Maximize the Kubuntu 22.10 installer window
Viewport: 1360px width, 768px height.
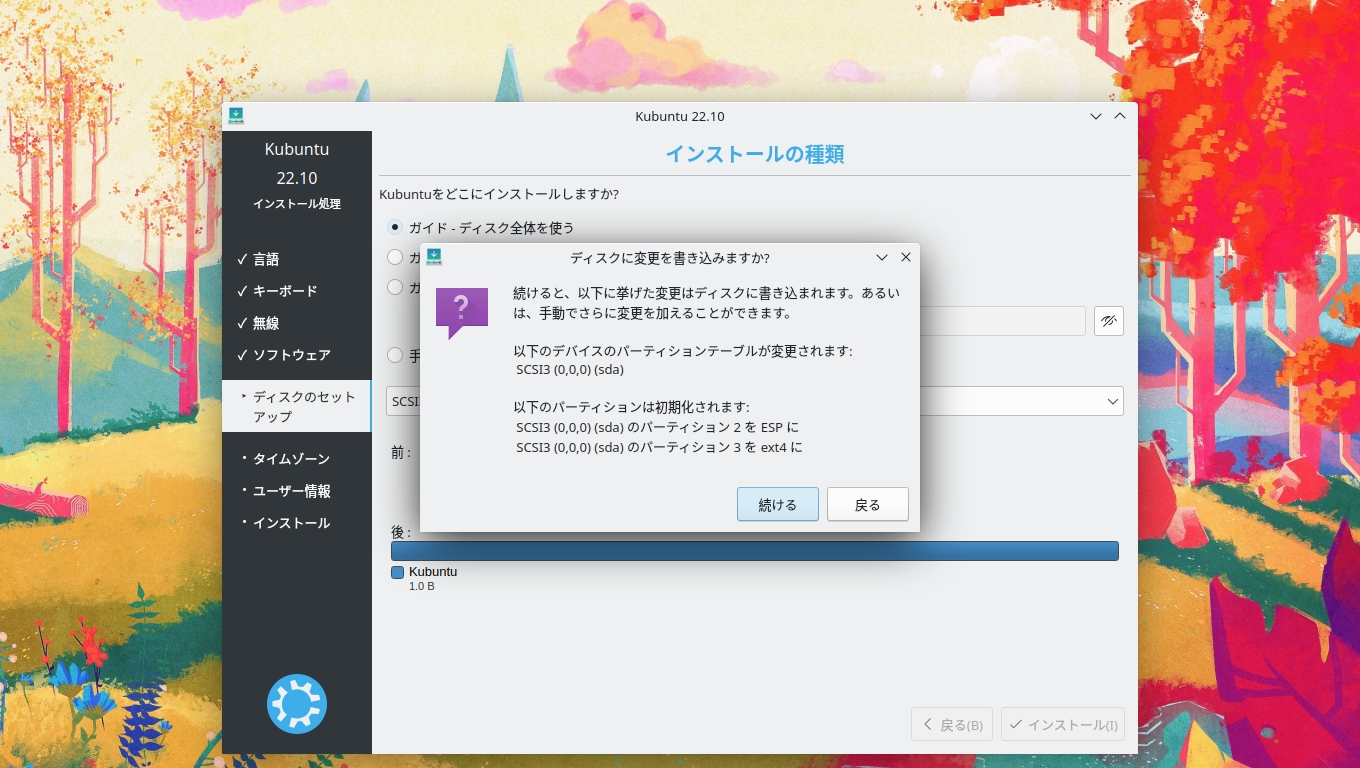[x=1120, y=116]
